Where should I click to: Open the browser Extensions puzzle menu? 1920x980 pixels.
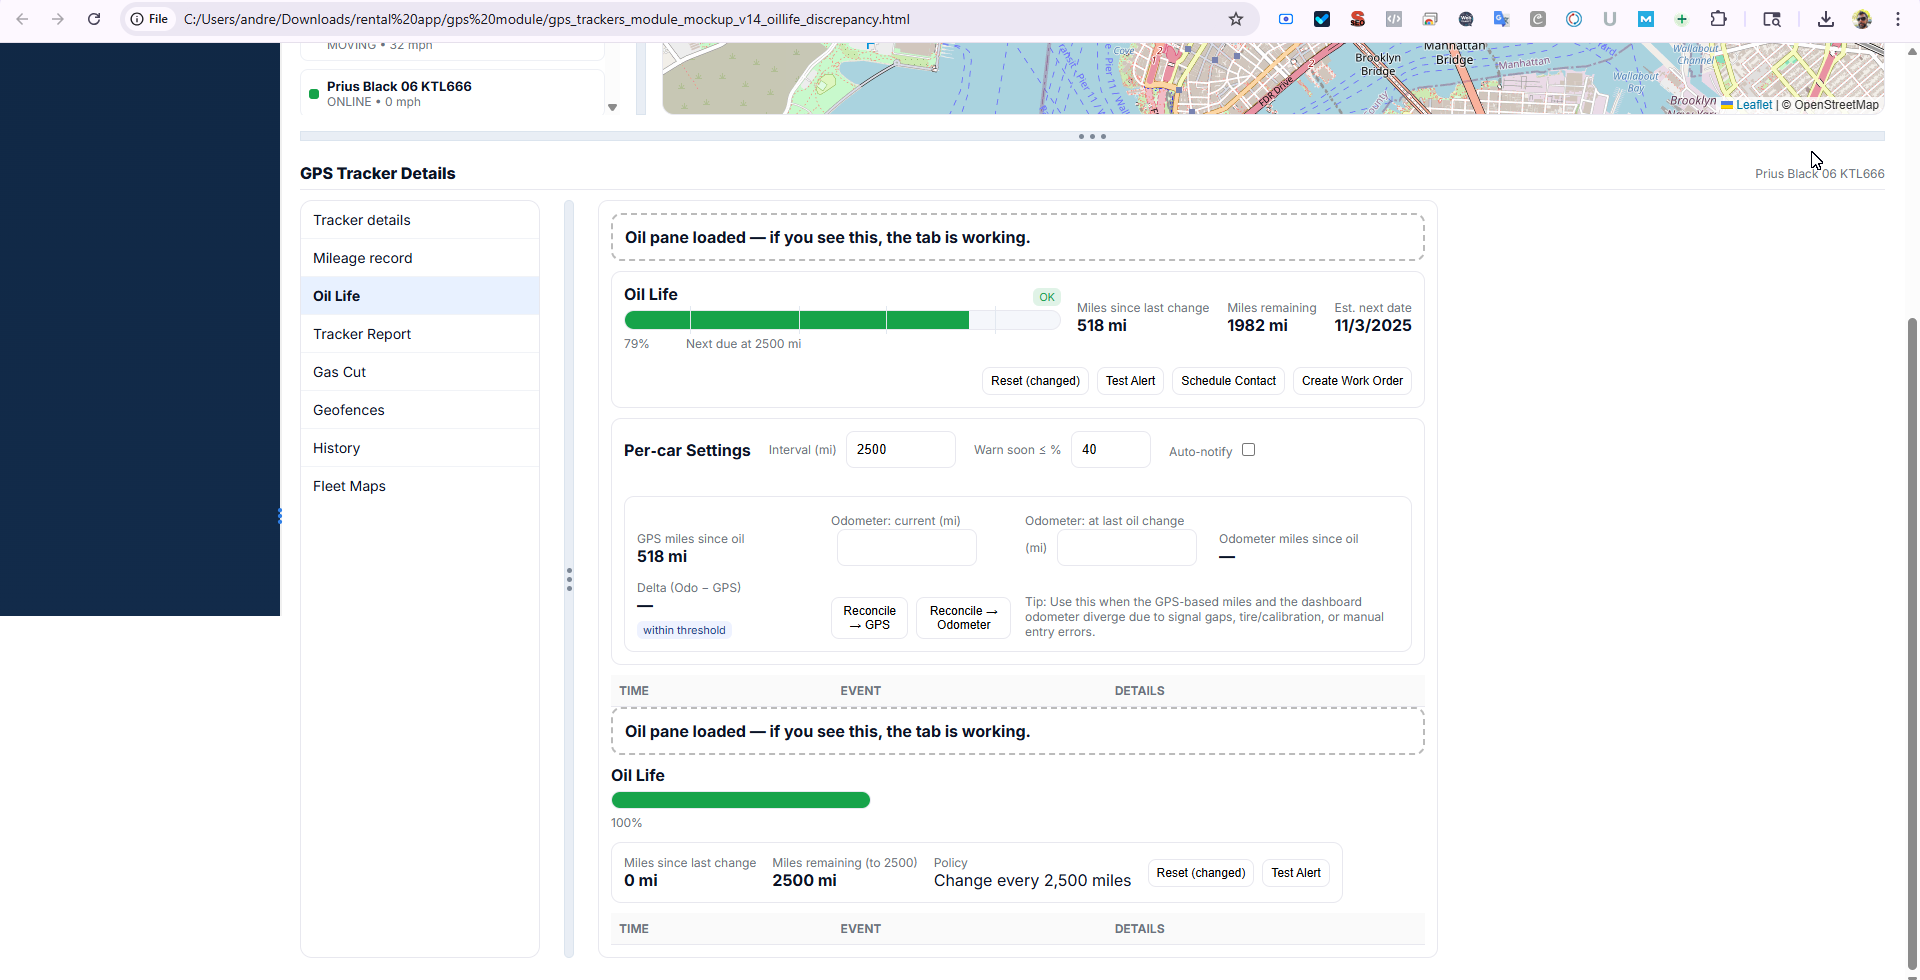pos(1718,19)
